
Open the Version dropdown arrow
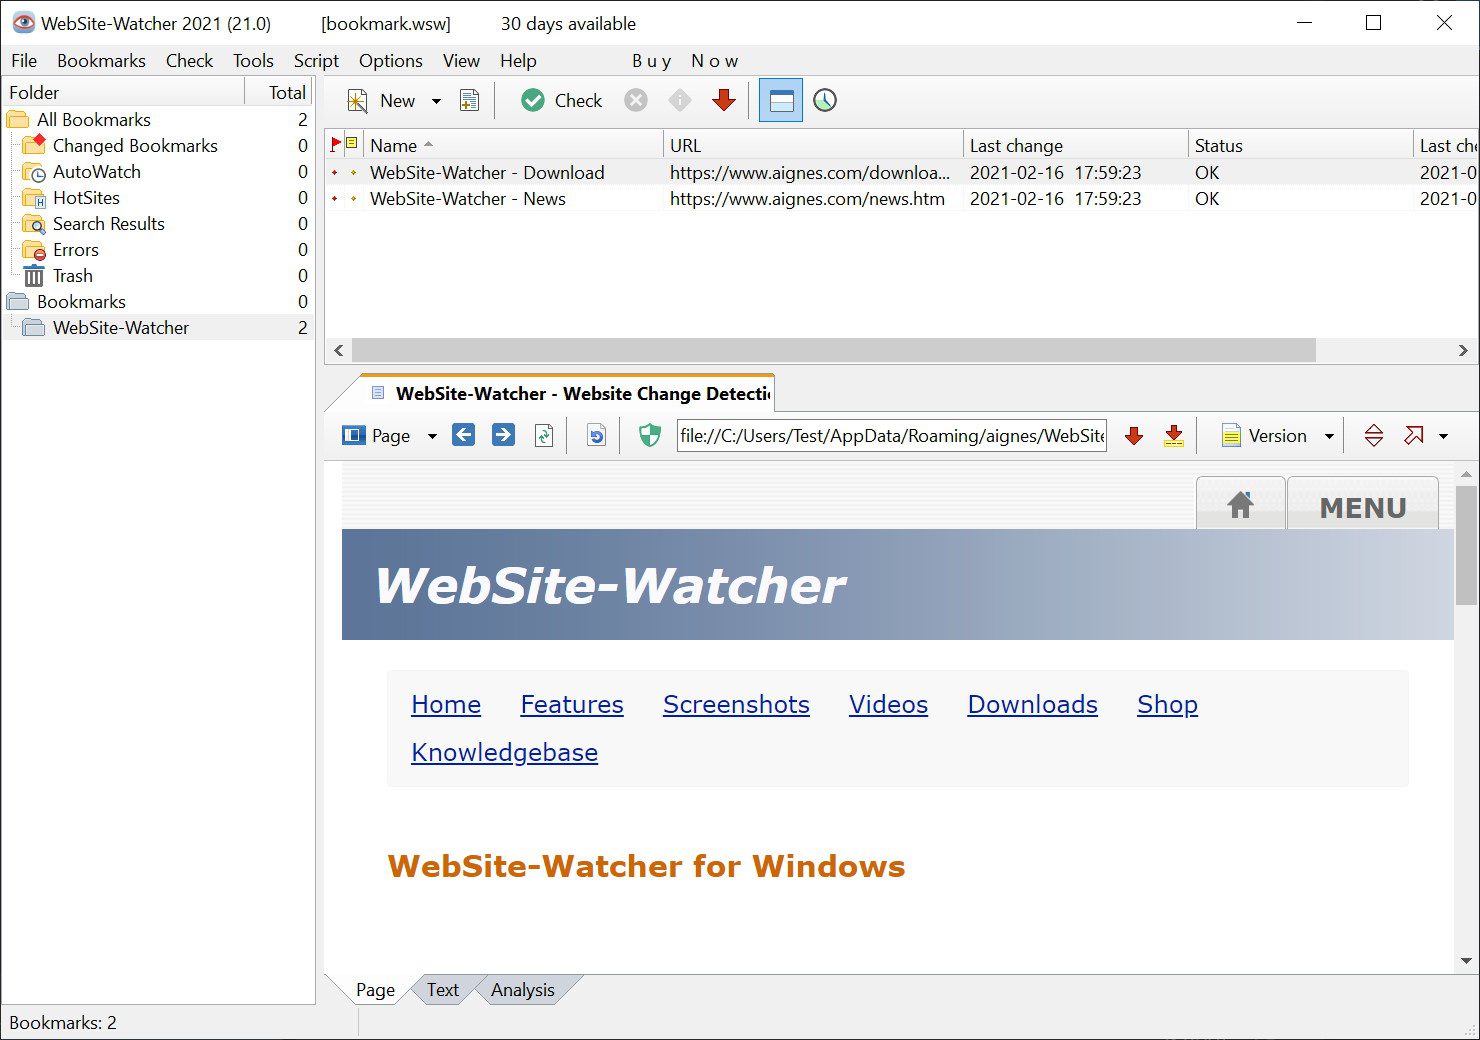tap(1329, 436)
